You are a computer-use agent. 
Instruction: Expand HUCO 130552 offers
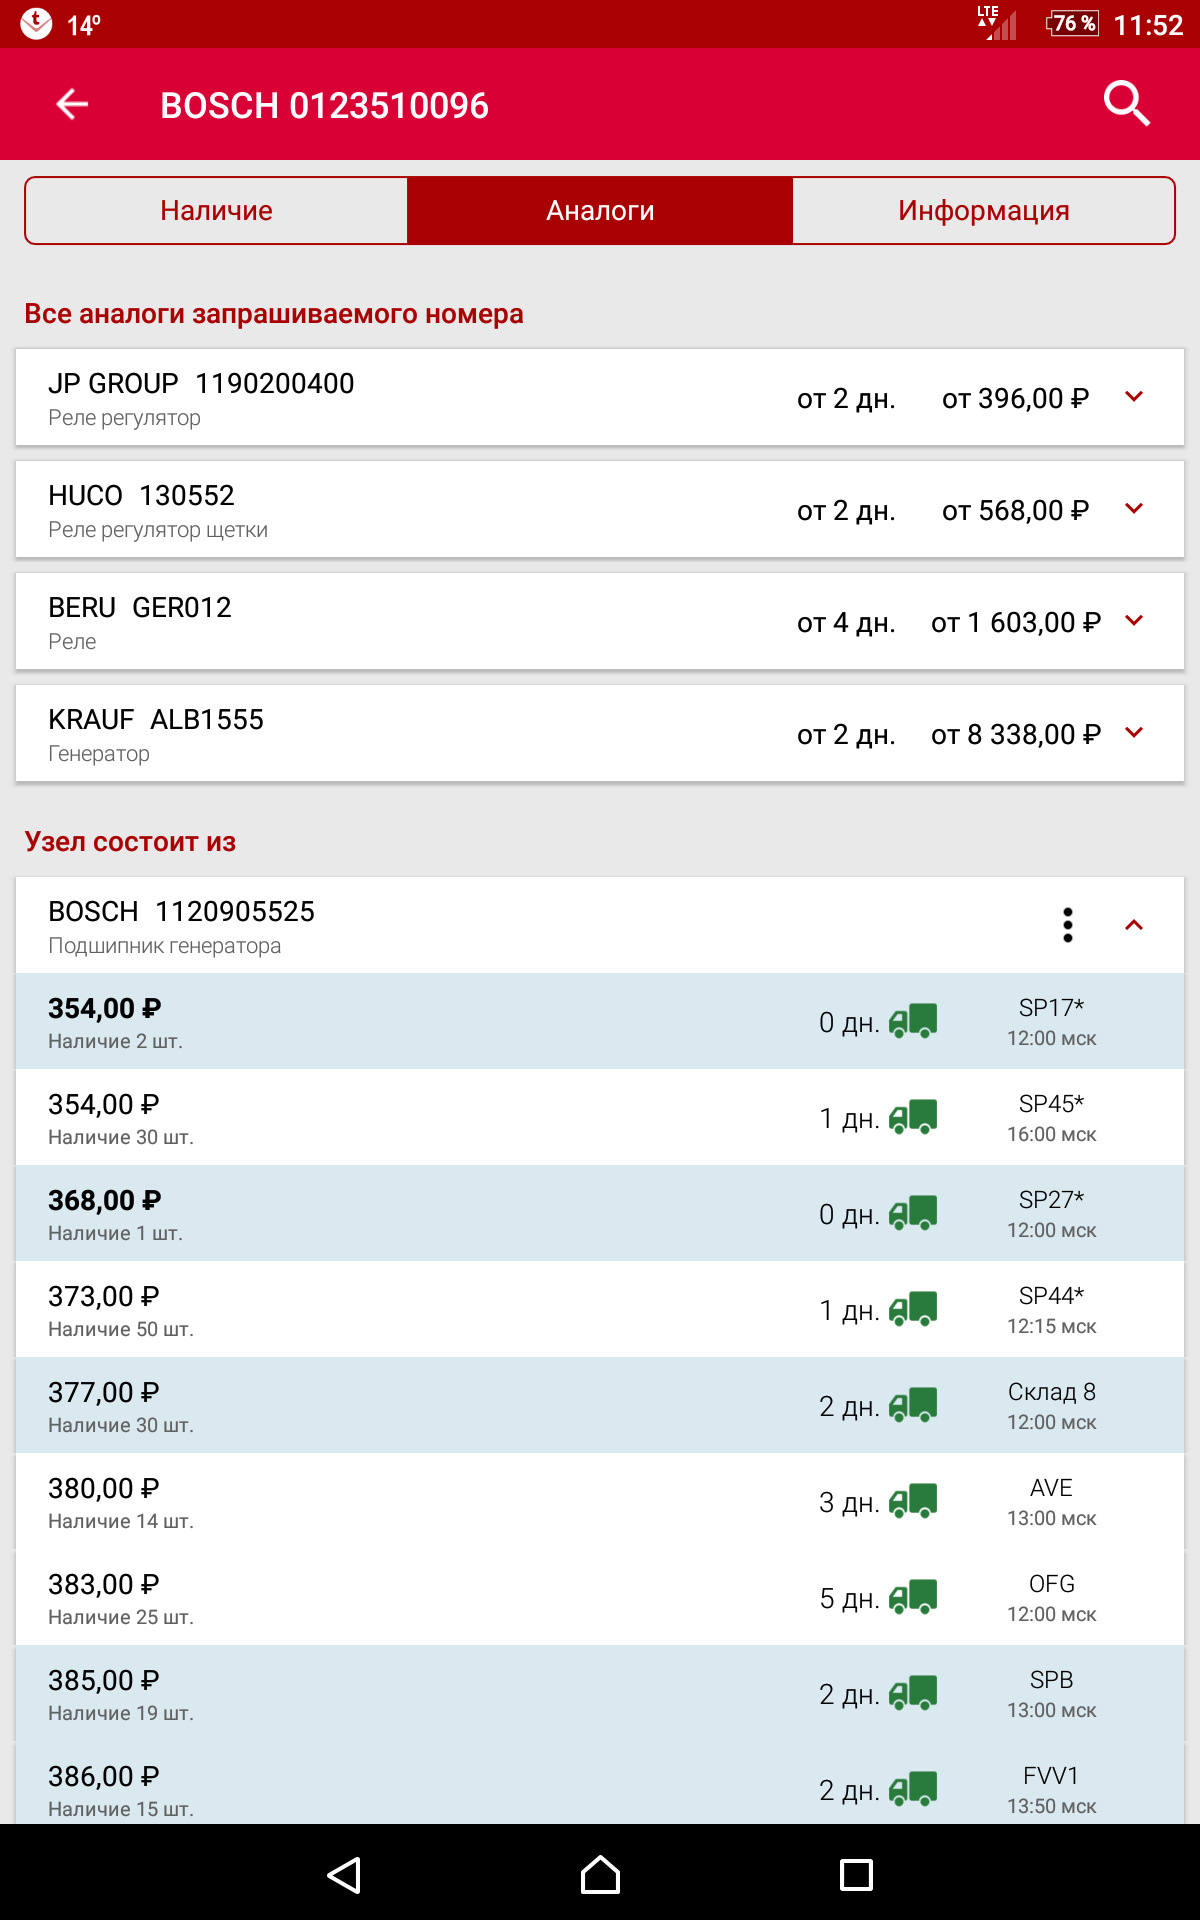tap(1134, 509)
